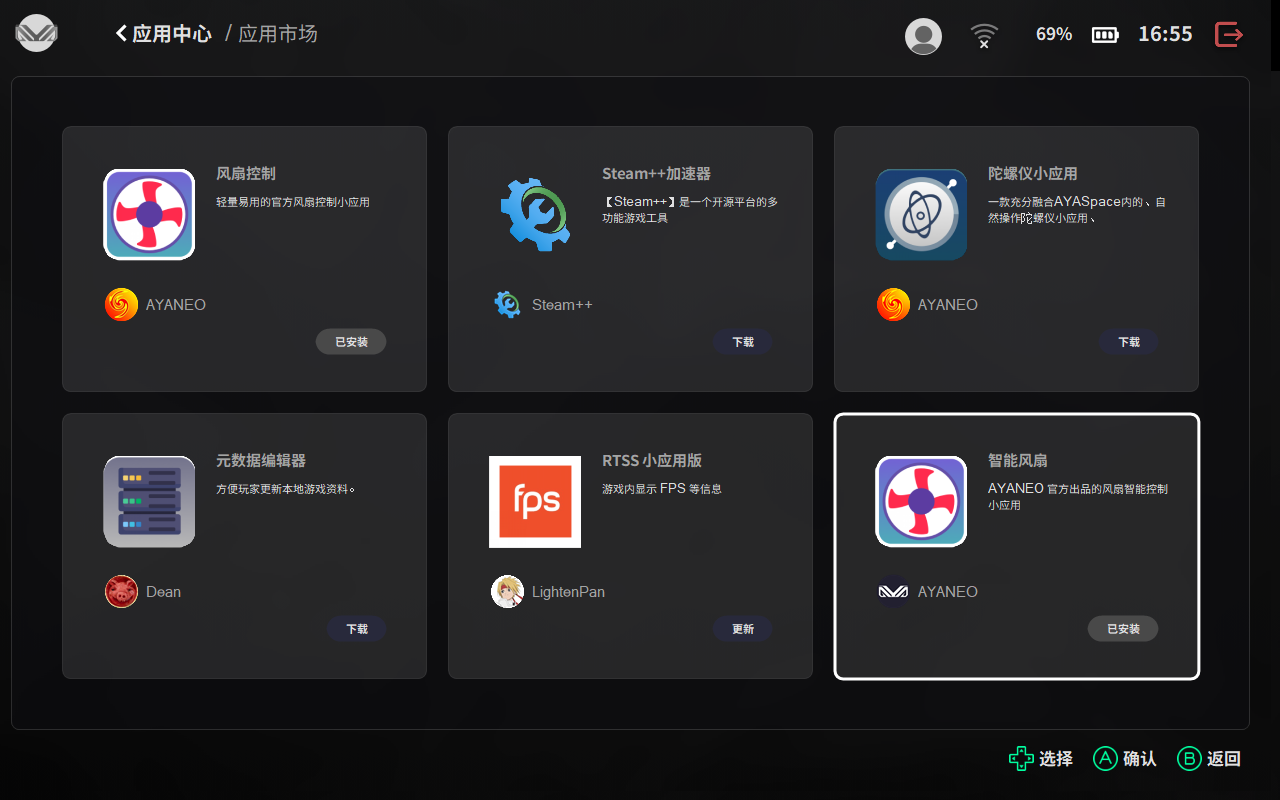The width and height of the screenshot is (1280, 800).
Task: Click the 确认 label at bottom
Action: pyautogui.click(x=1140, y=759)
